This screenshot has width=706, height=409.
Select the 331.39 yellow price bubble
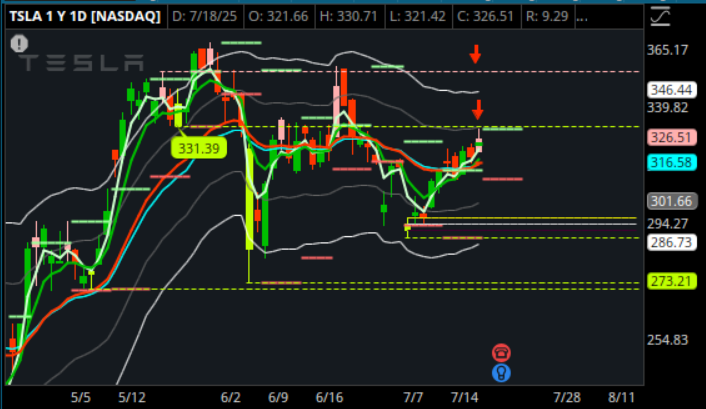pos(199,148)
